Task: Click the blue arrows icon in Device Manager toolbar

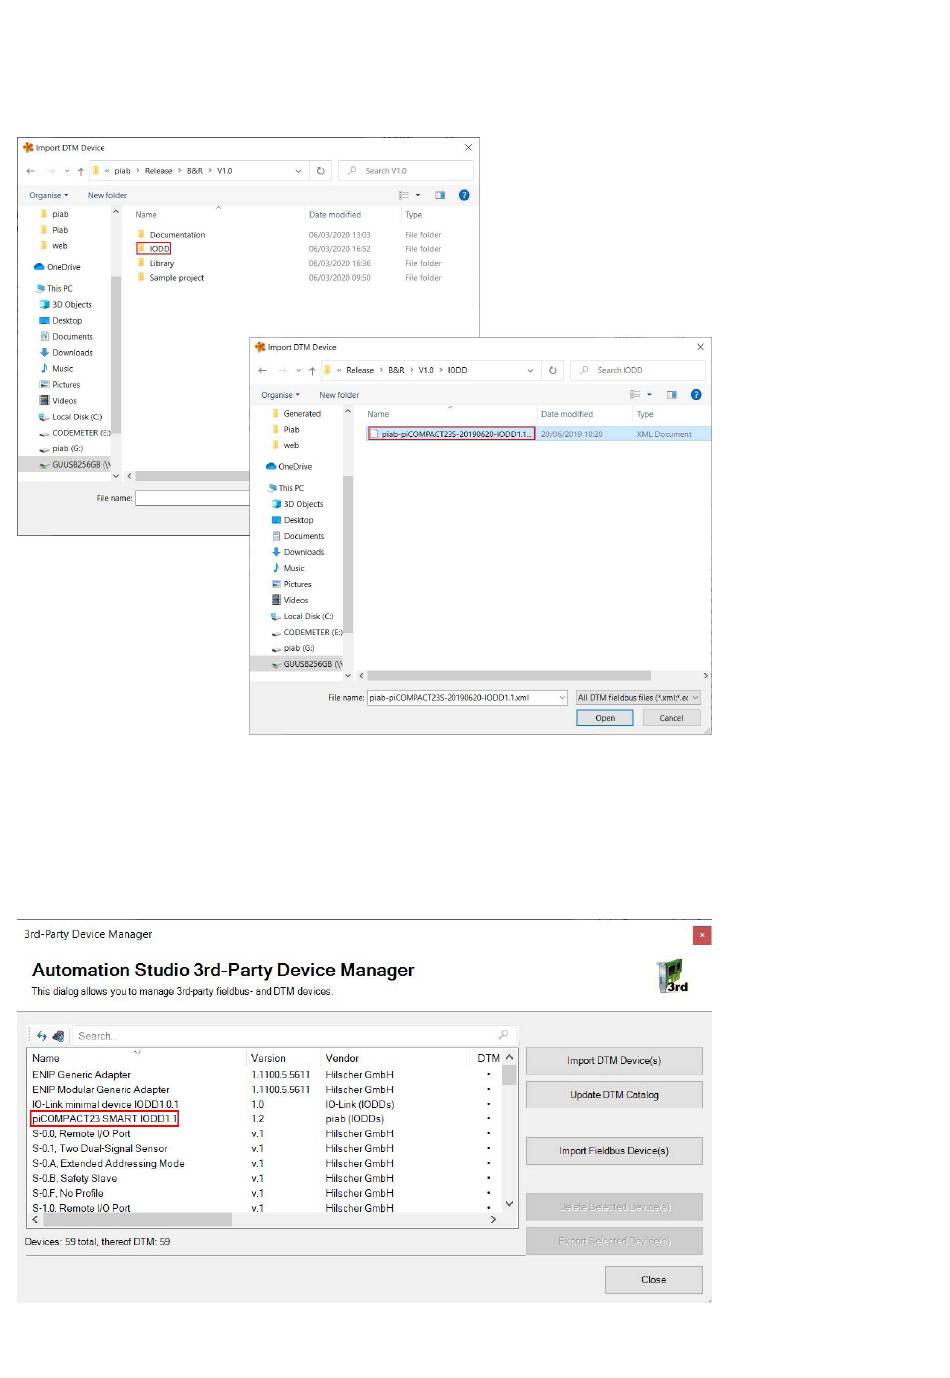Action: 42,1036
